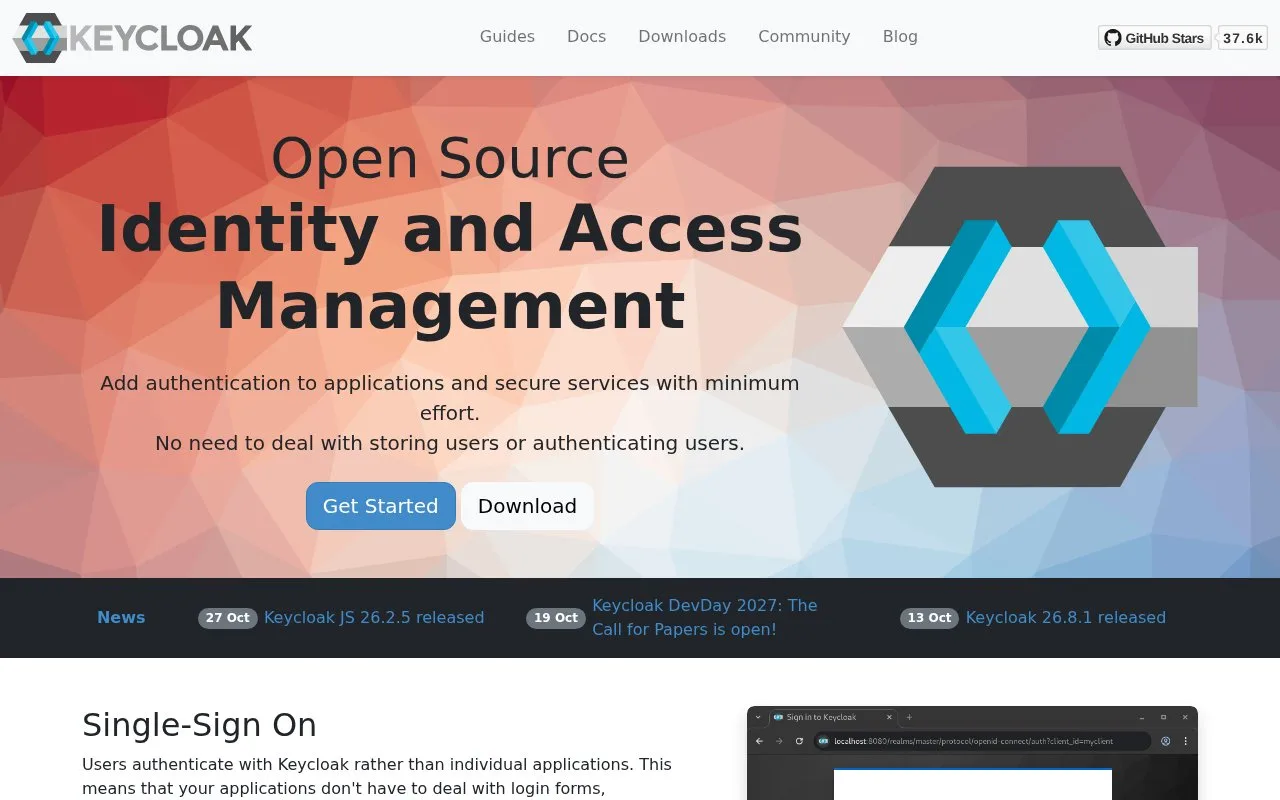Screen dimensions: 1280x800
Task: Click the "Users authenticate with Keycloak" paragraph
Action: (x=377, y=776)
